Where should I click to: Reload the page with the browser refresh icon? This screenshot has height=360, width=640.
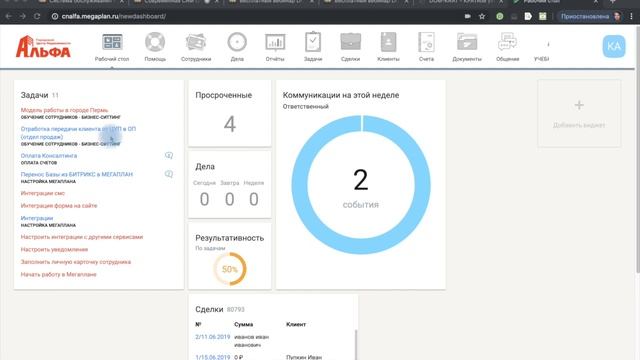tap(37, 16)
